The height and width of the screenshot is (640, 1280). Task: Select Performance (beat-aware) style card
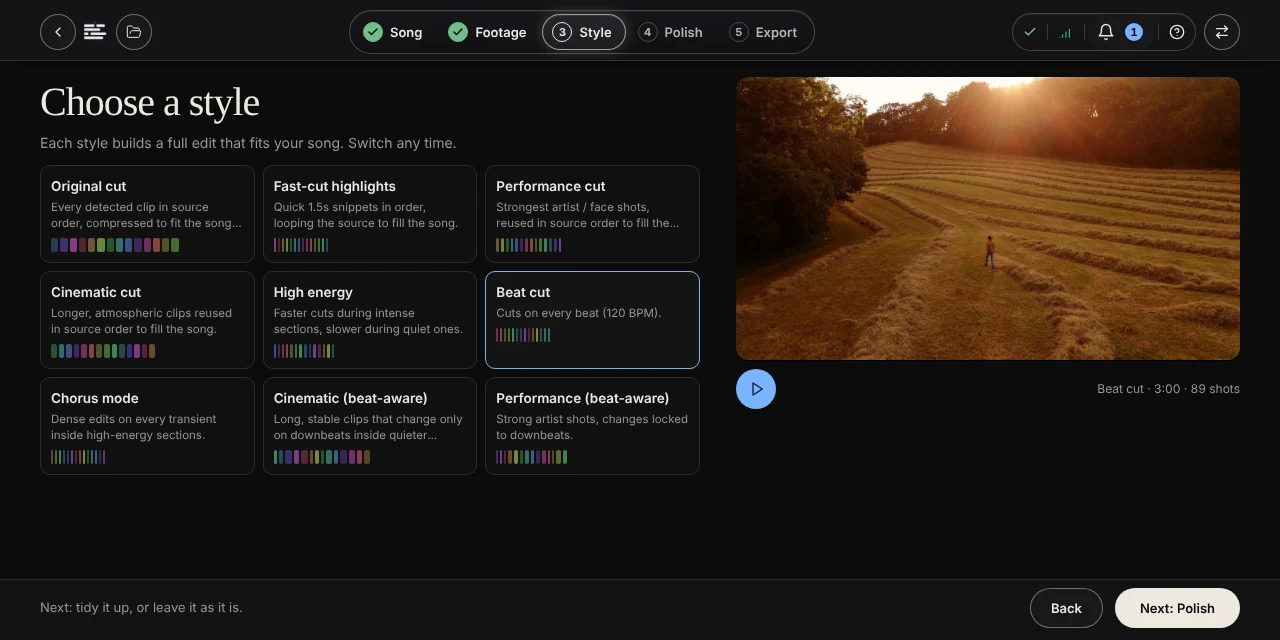(592, 426)
